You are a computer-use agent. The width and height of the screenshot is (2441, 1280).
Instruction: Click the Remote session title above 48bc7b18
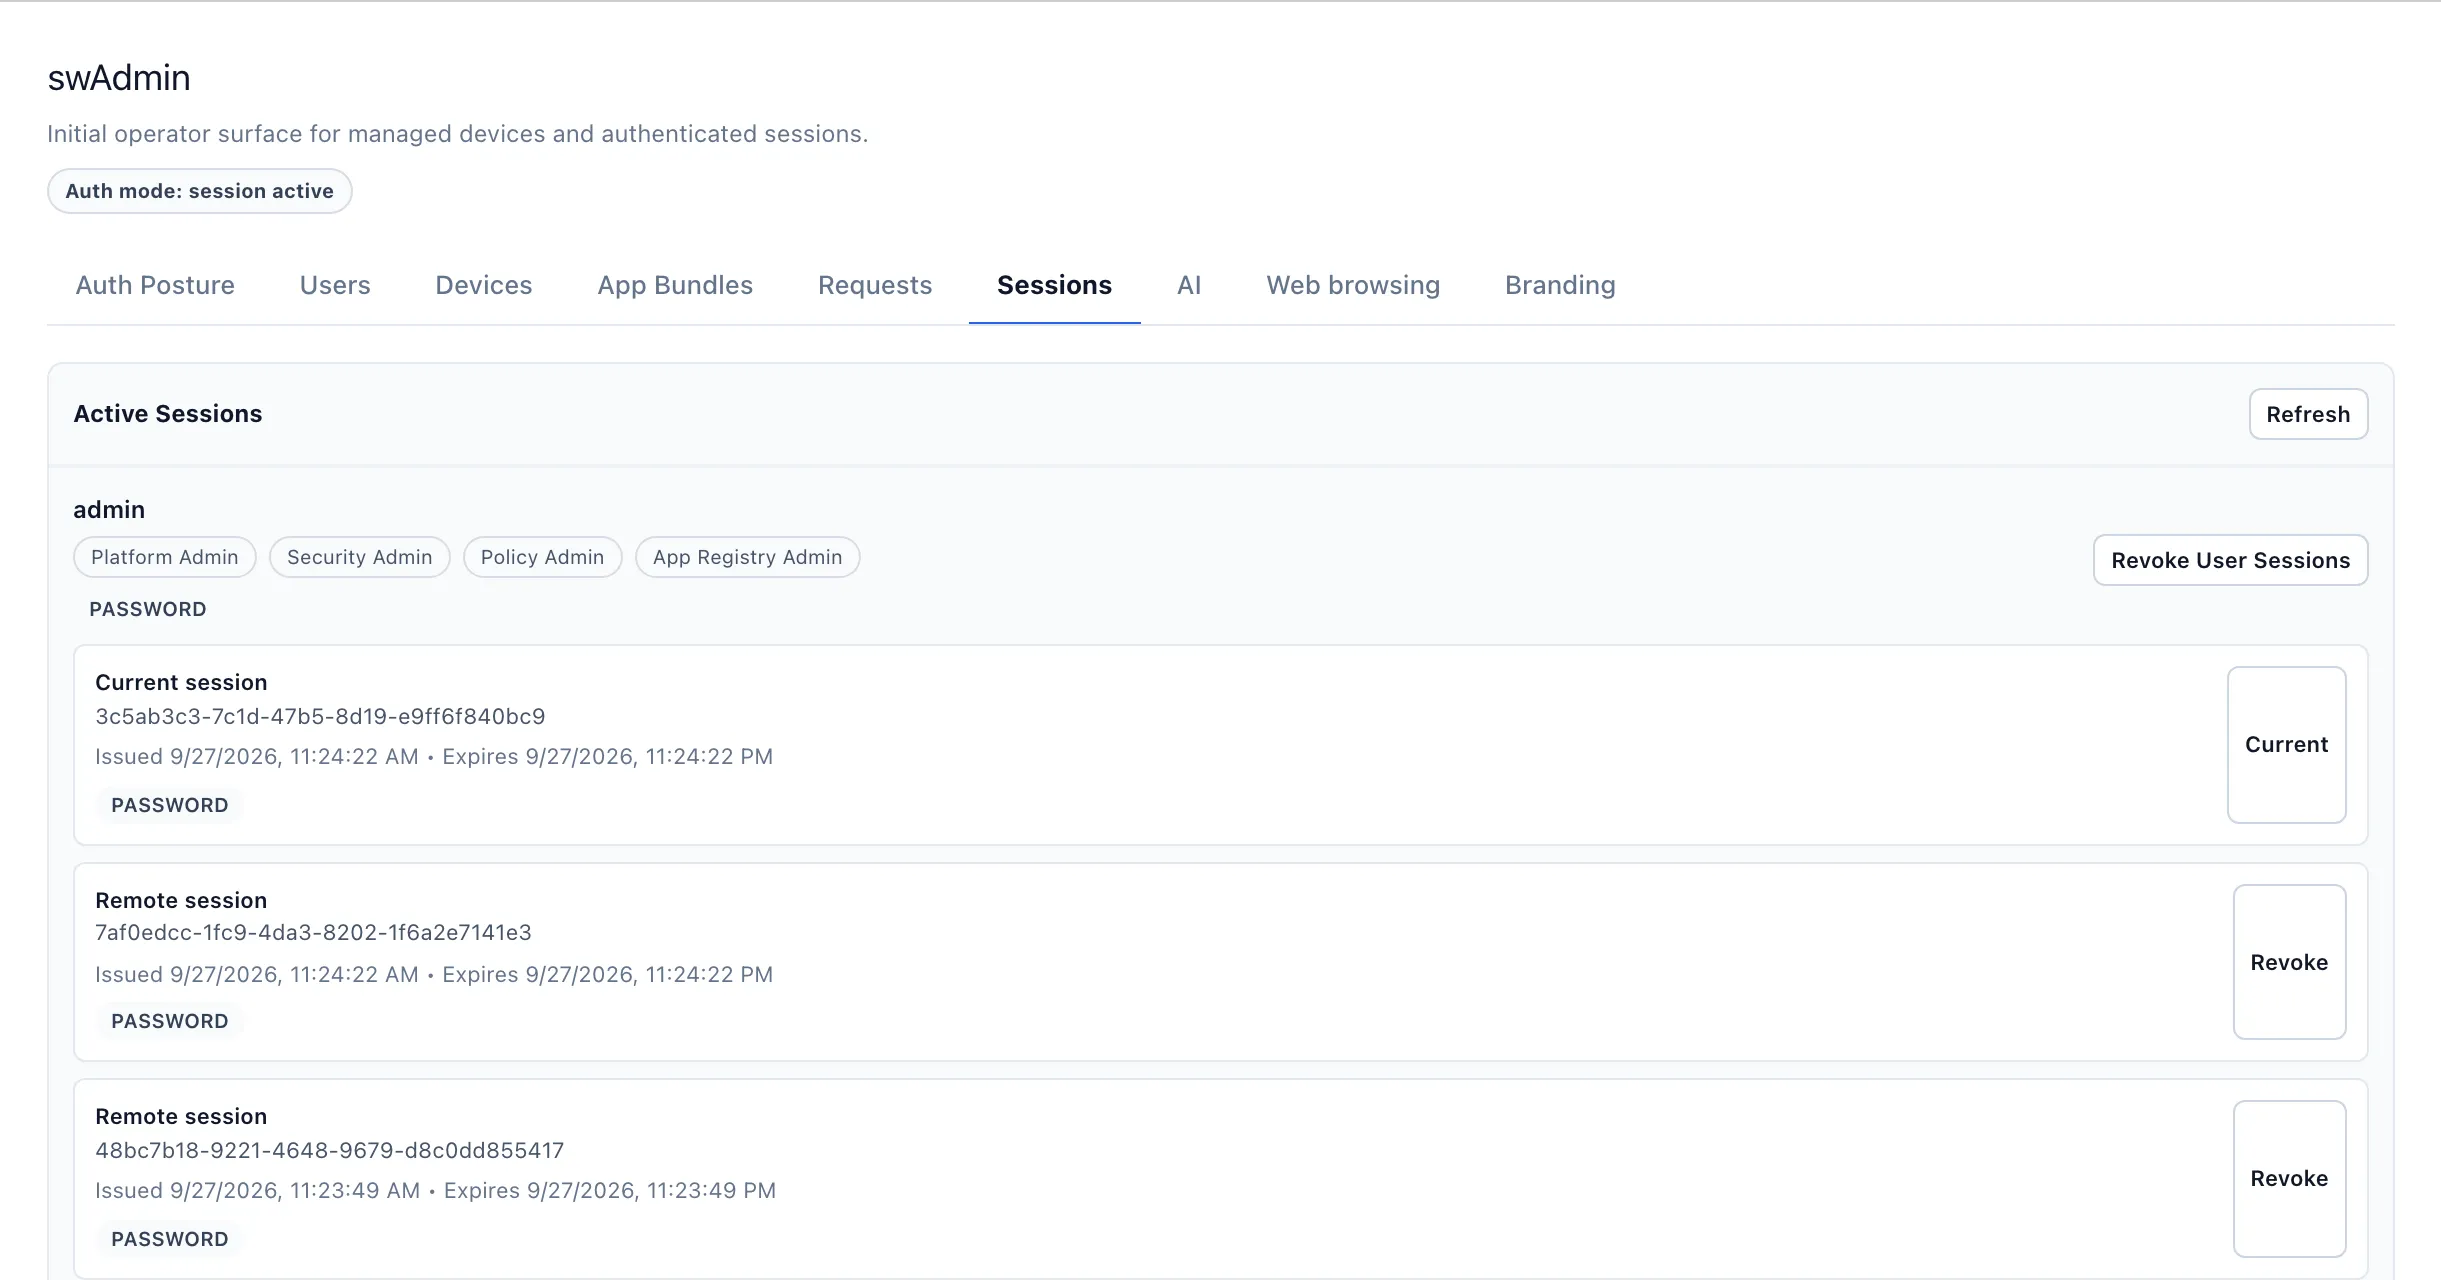point(181,1116)
